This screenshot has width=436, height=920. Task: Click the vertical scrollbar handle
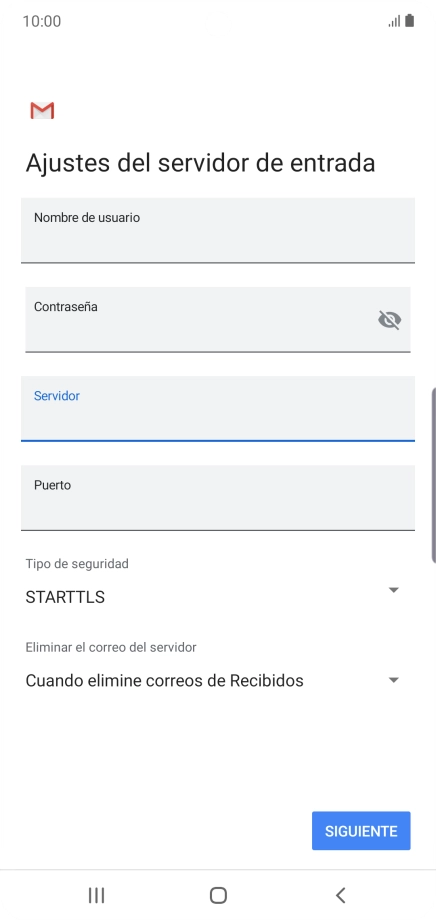(434, 475)
